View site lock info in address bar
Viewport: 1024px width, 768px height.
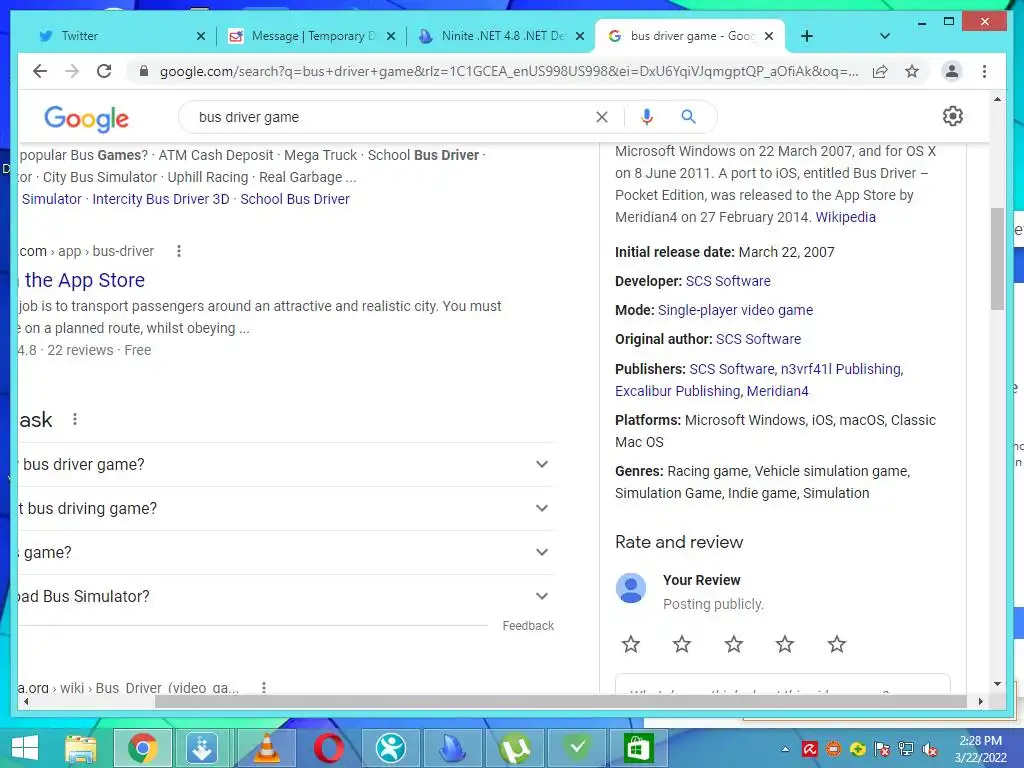144,71
